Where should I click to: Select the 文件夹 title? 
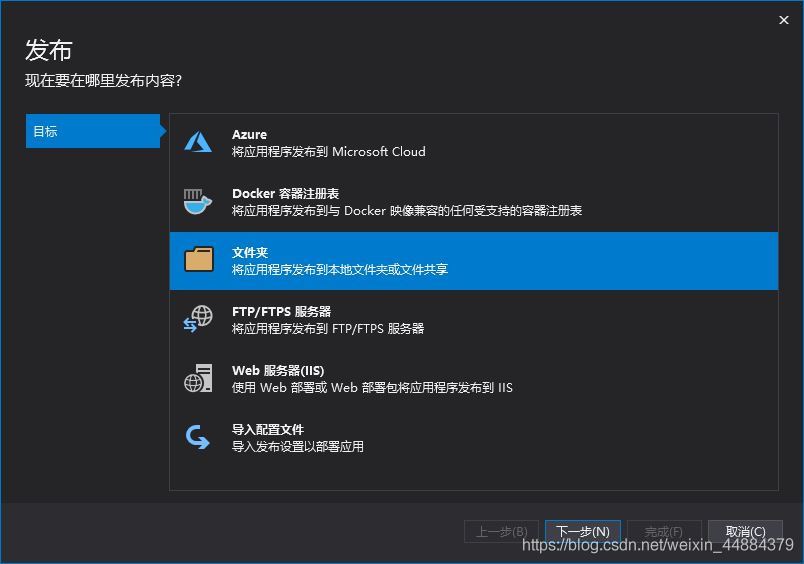pos(250,252)
